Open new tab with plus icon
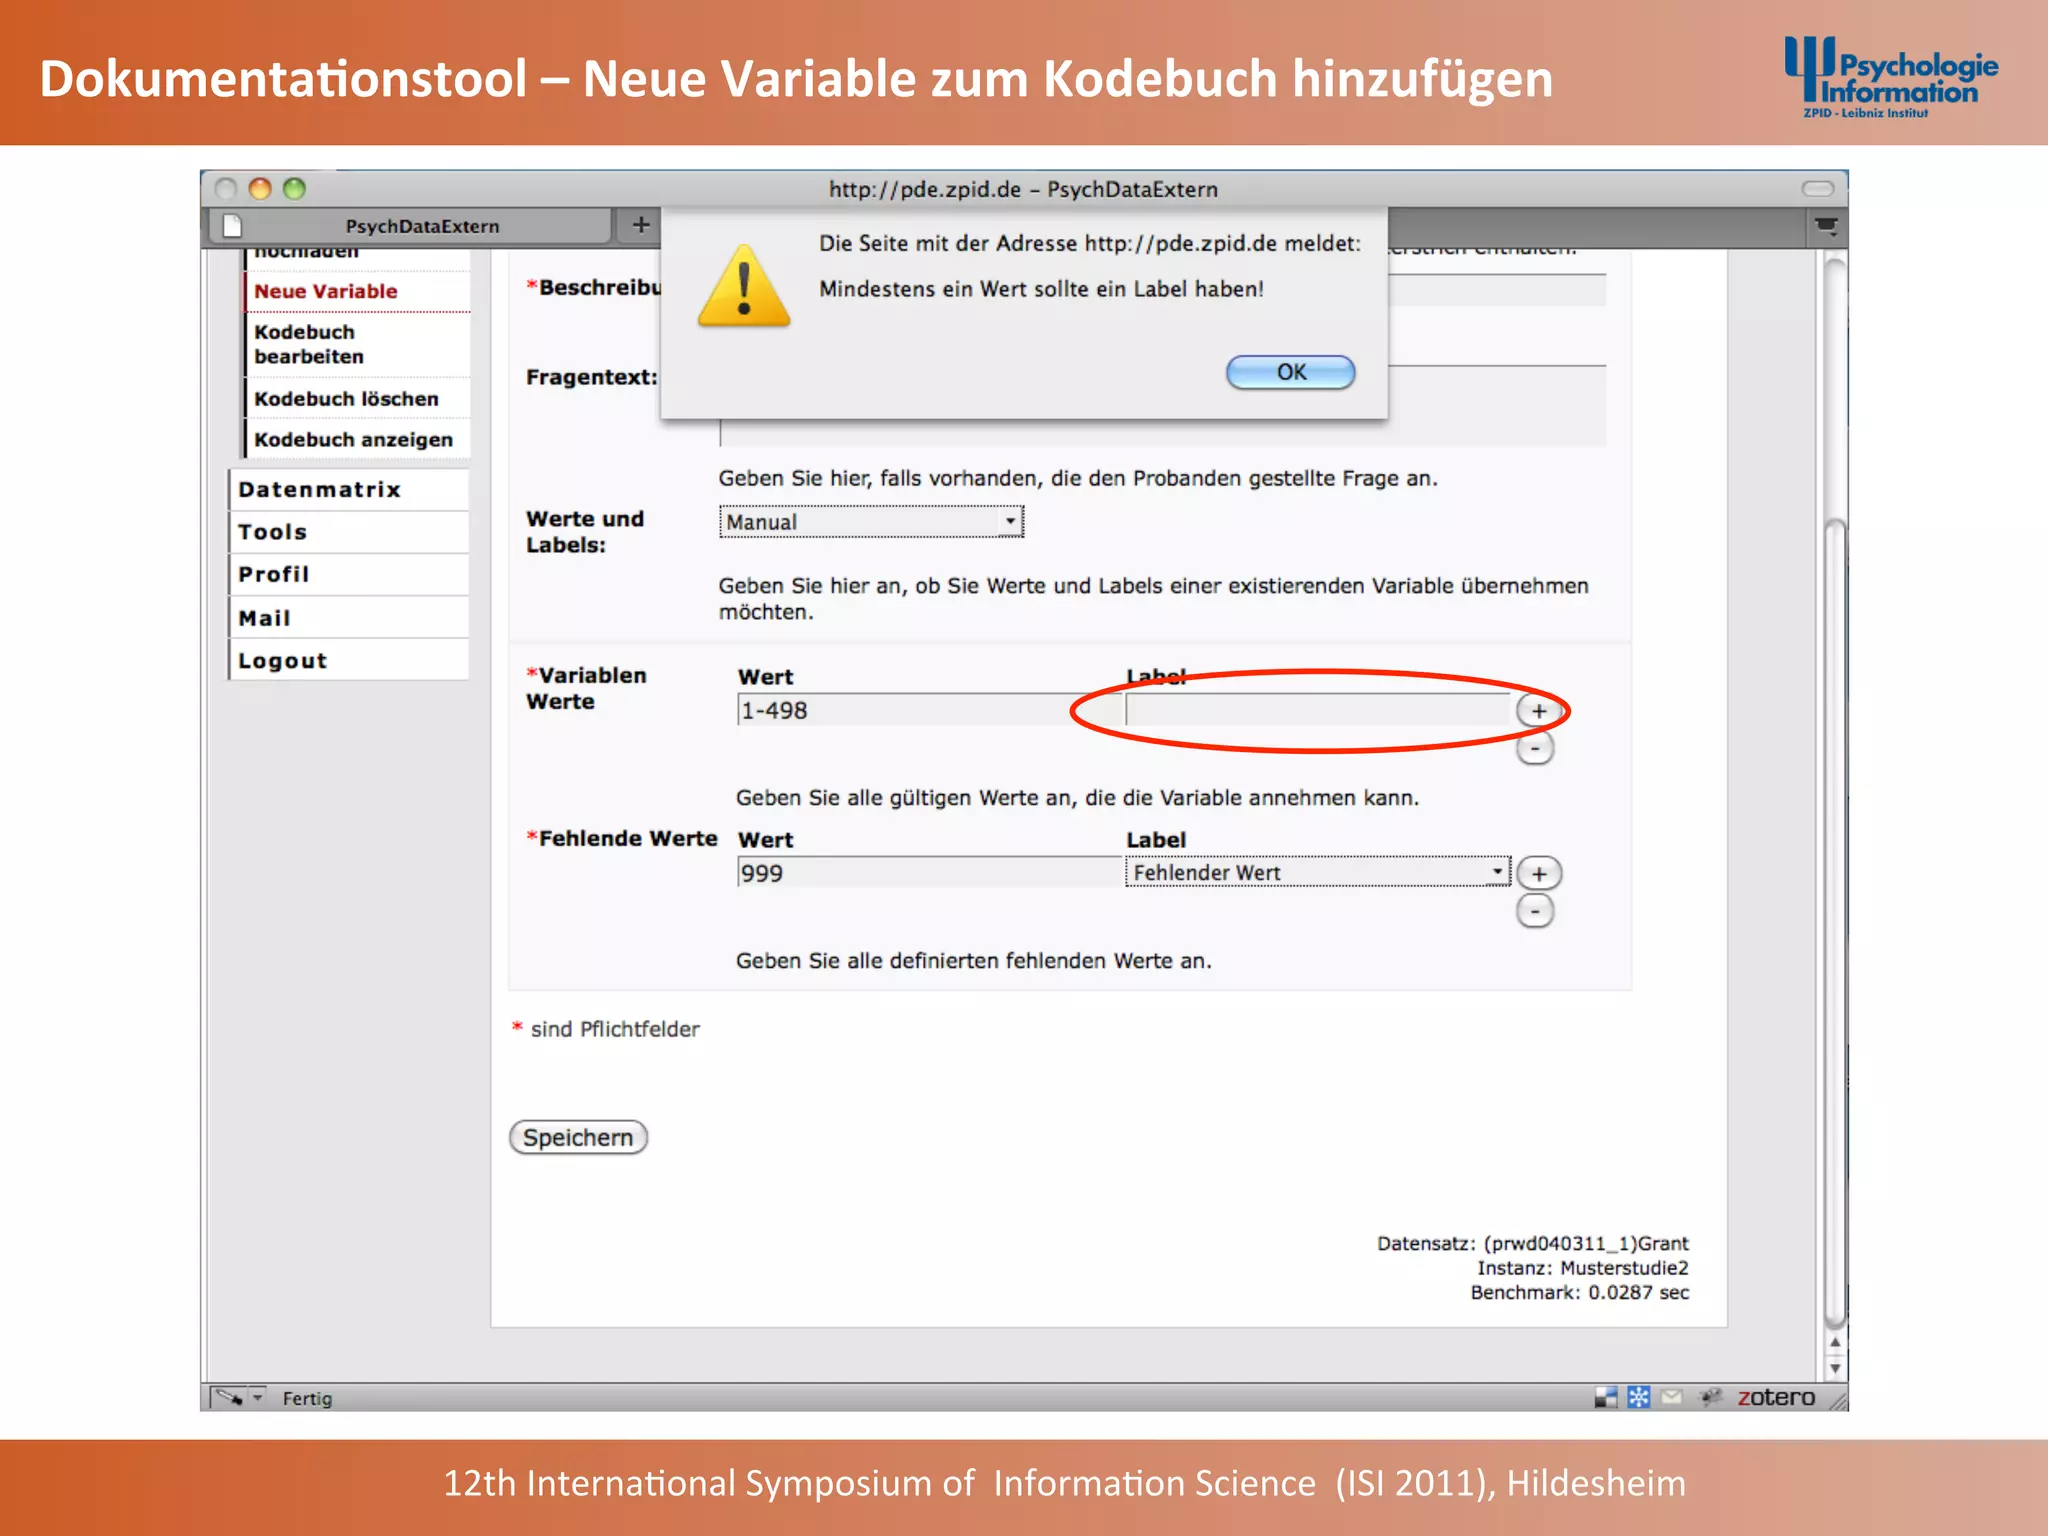This screenshot has width=2048, height=1536. [641, 225]
